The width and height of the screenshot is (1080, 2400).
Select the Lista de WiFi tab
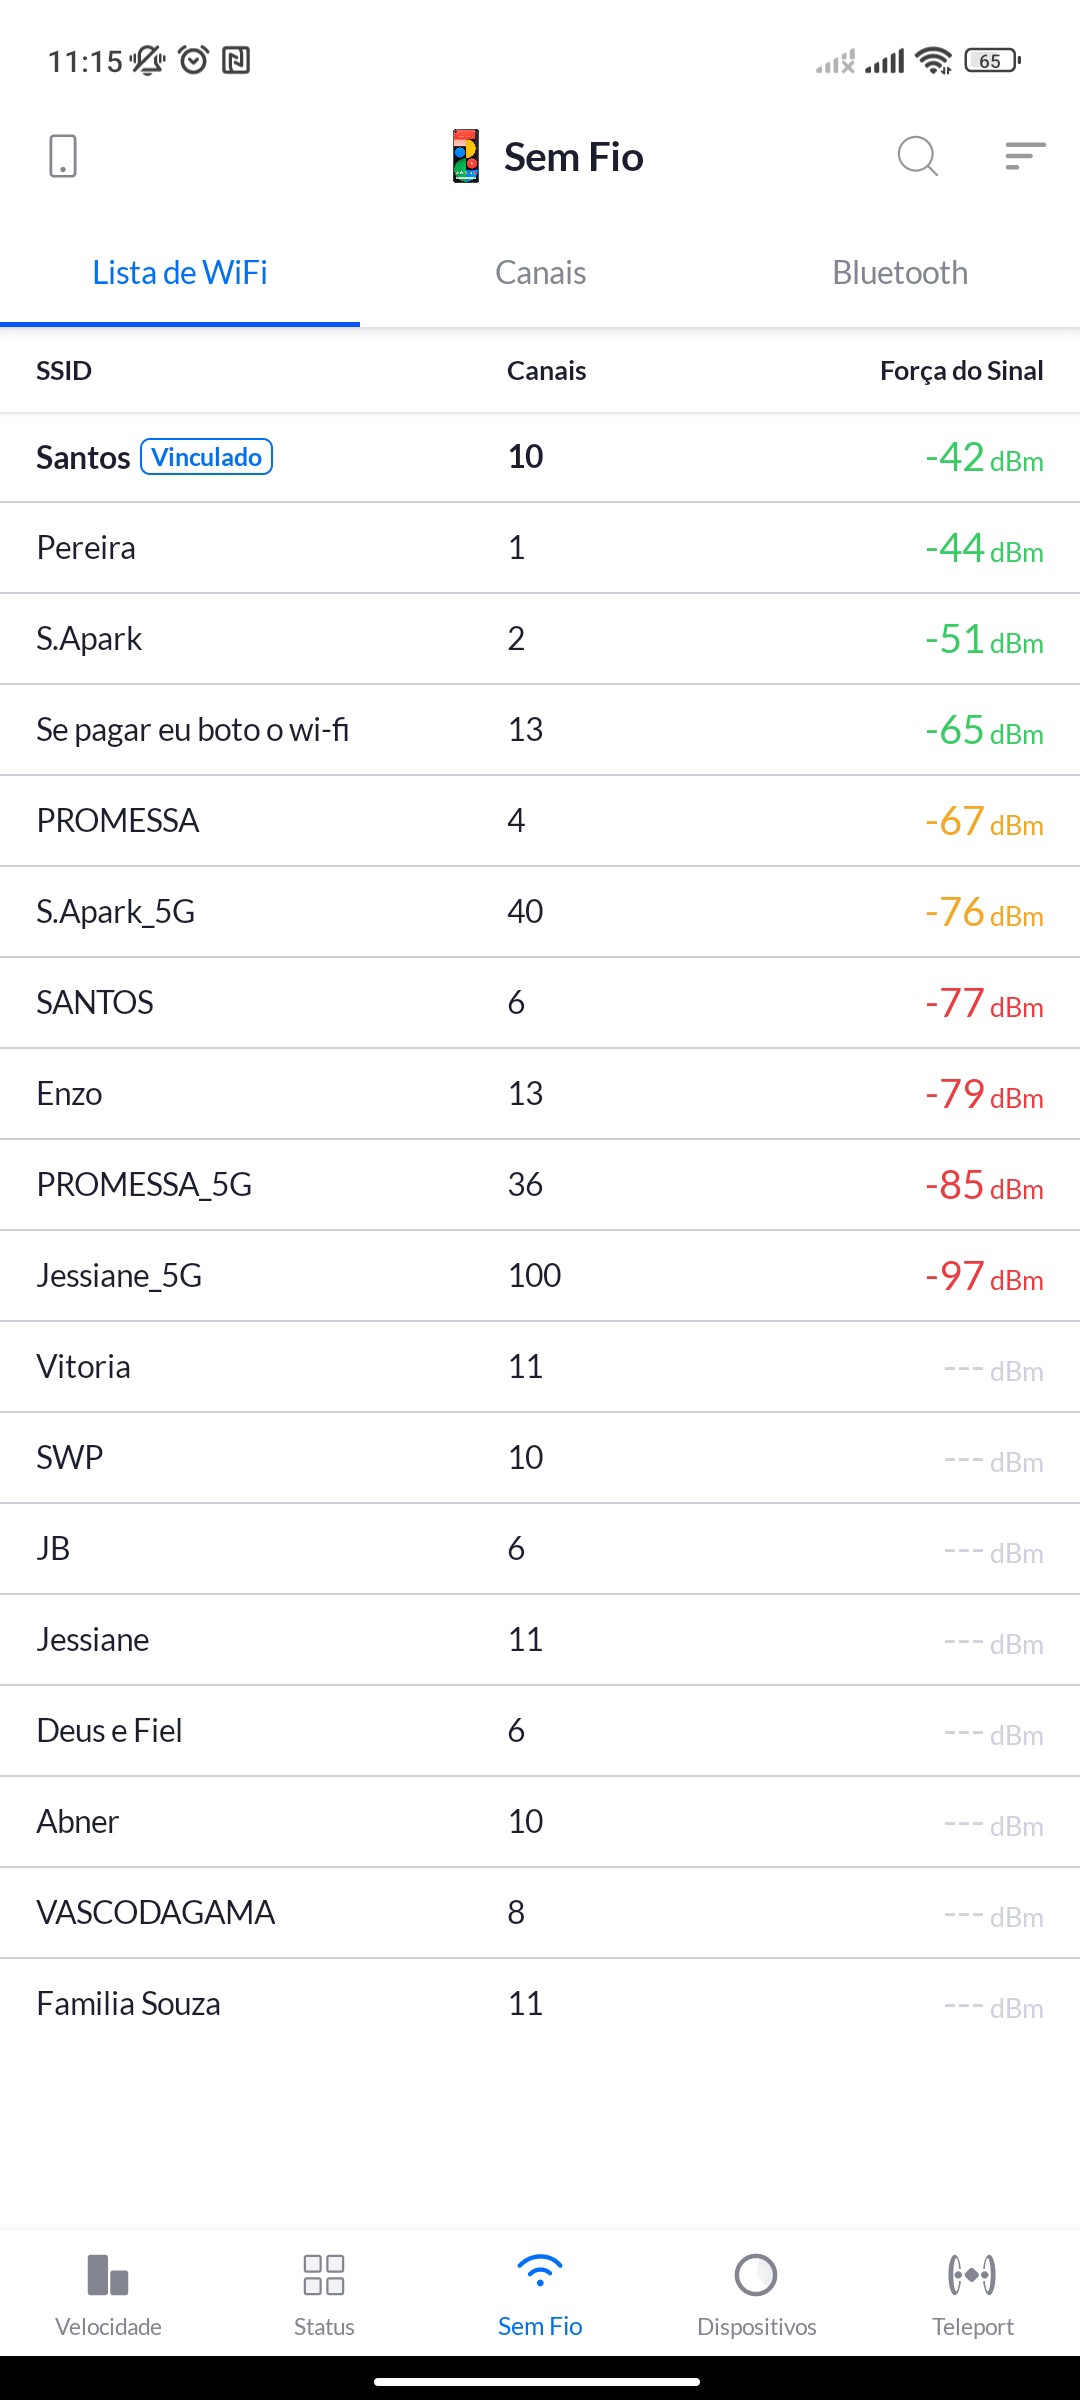coord(180,273)
